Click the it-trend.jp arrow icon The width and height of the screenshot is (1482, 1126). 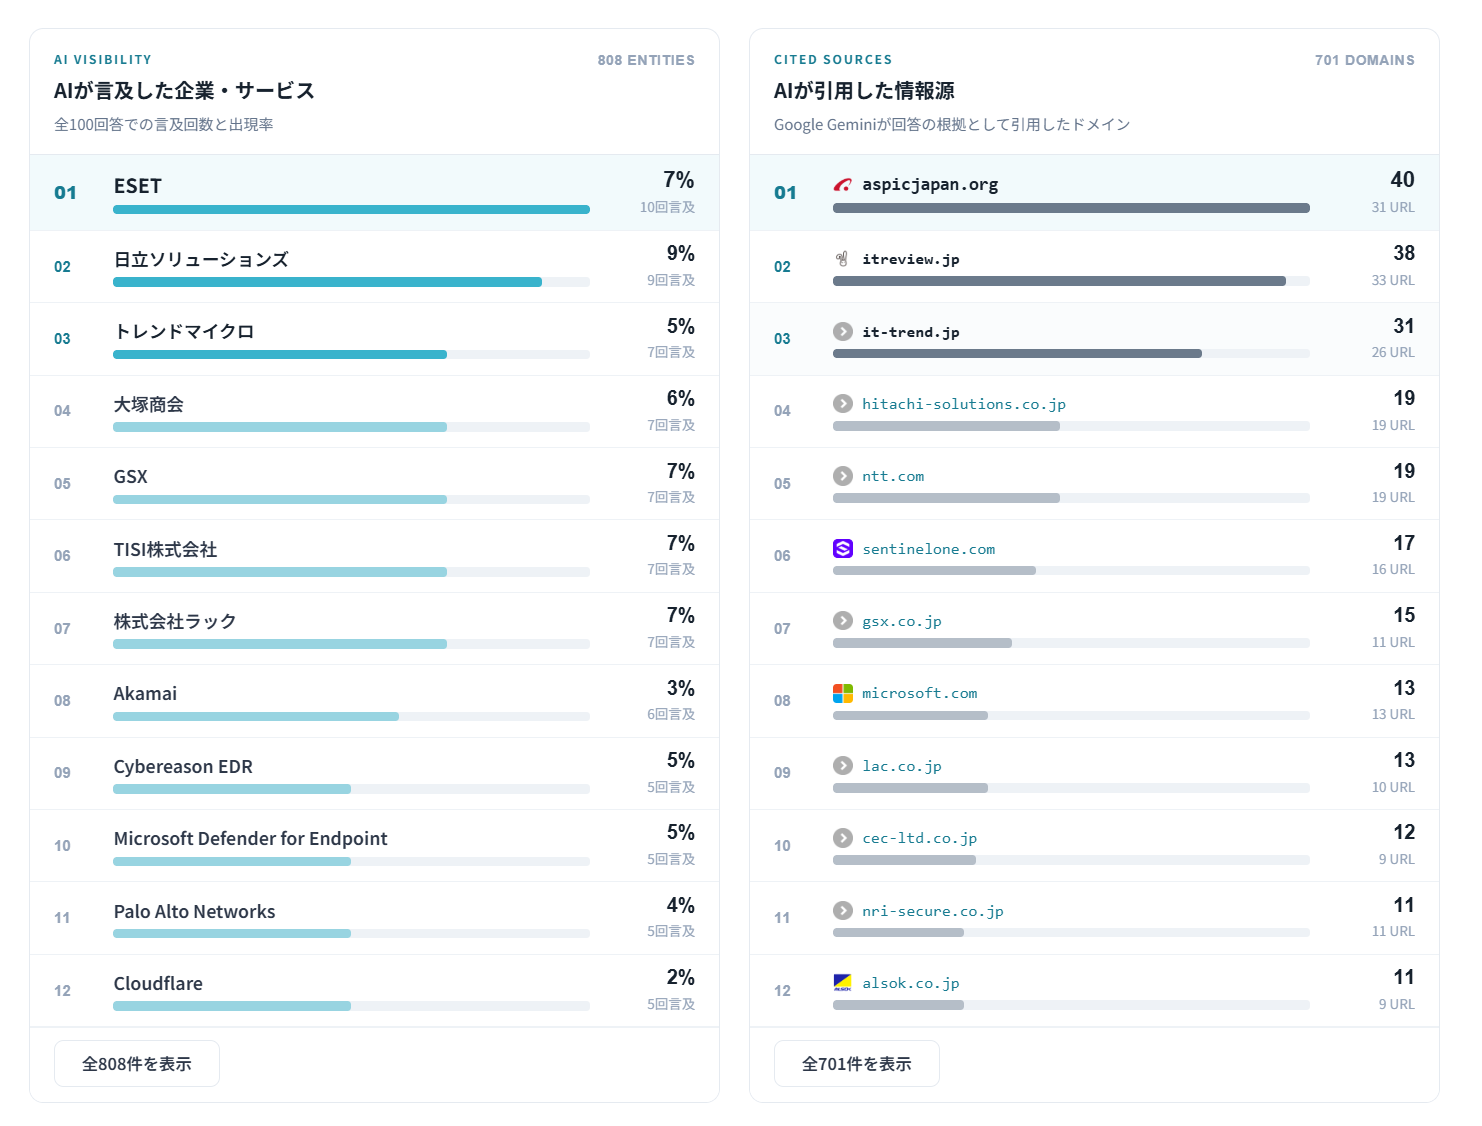point(843,331)
